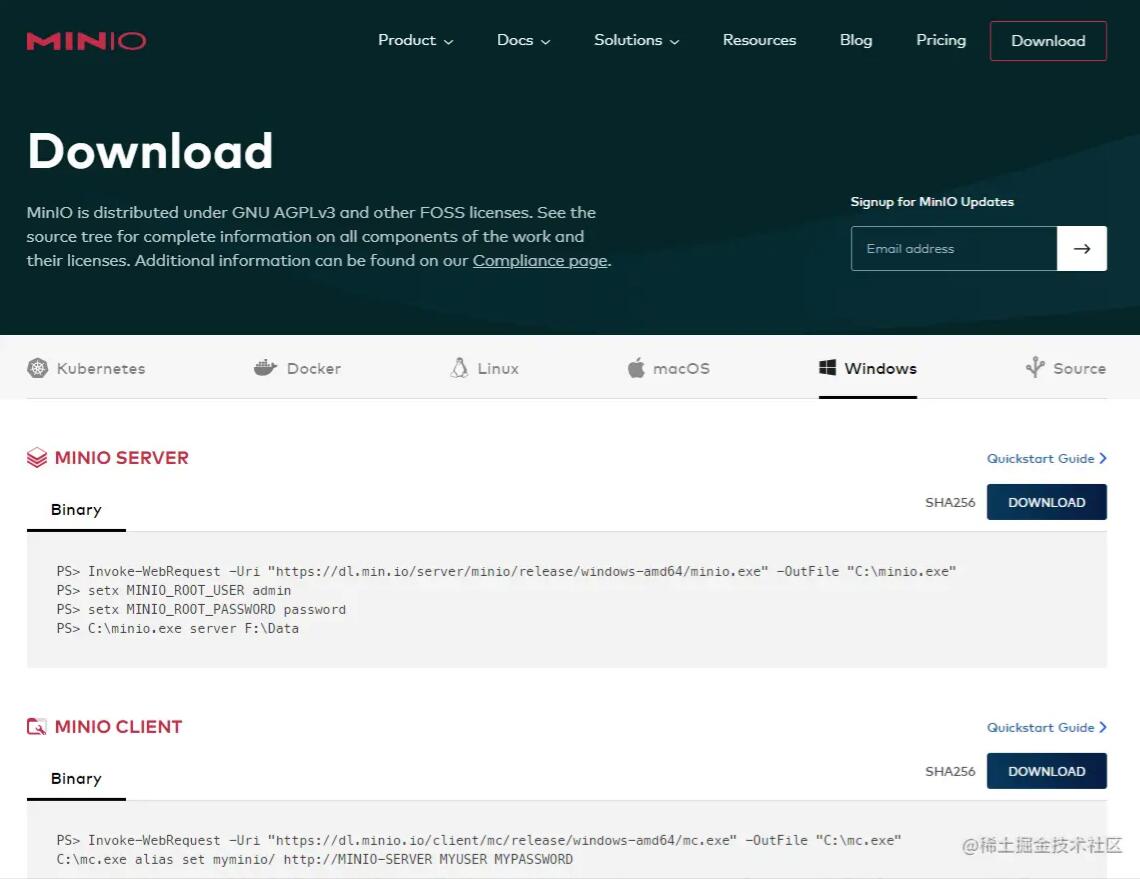Screen dimensions: 1140x879
Task: Open the Compliance page link
Action: [540, 260]
